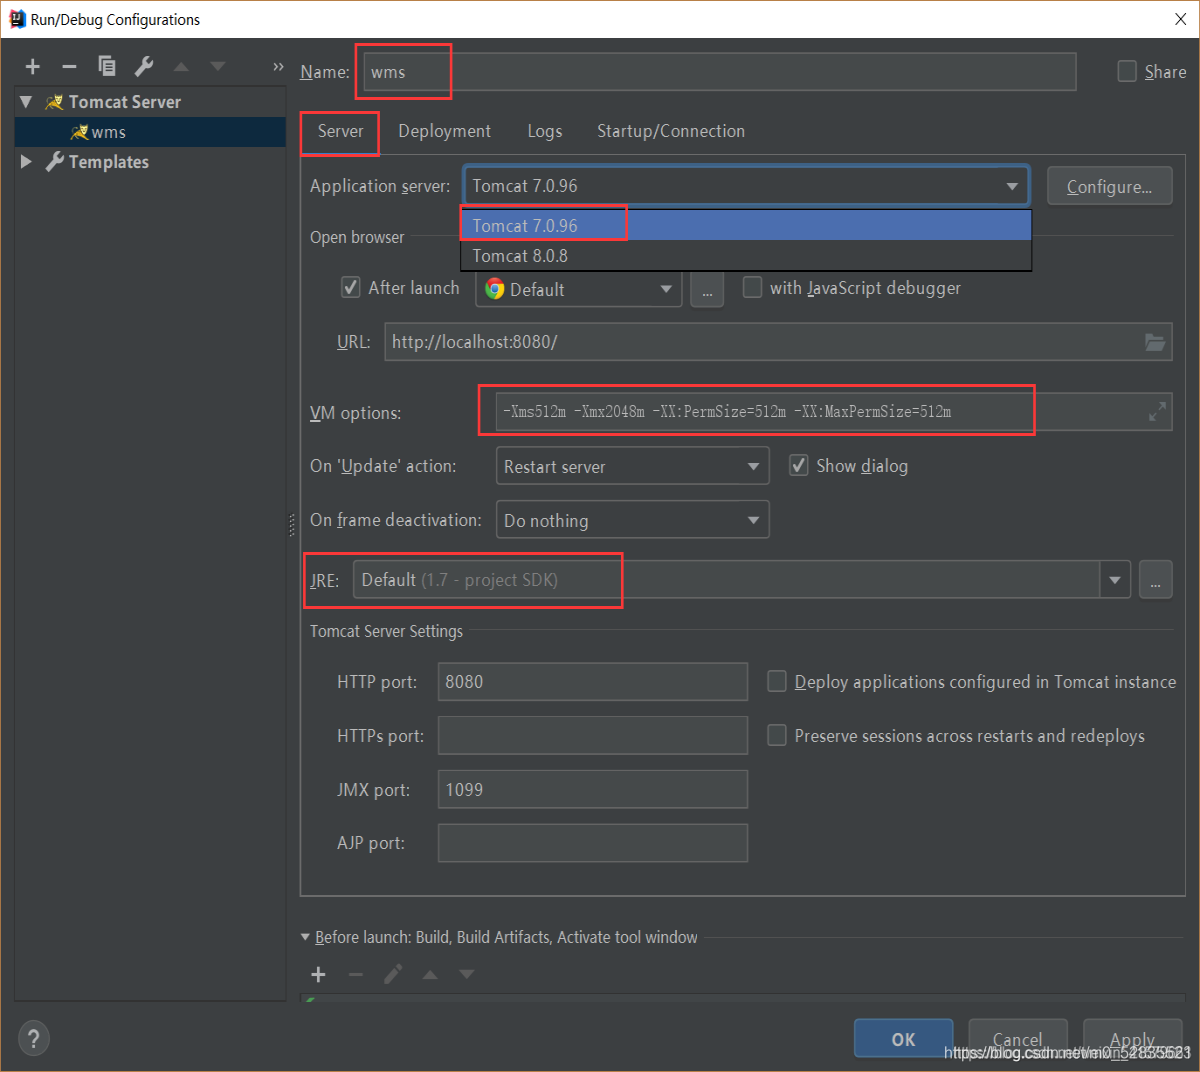This screenshot has width=1200, height=1072.
Task: Click the panel splitter grip handle
Action: (x=292, y=523)
